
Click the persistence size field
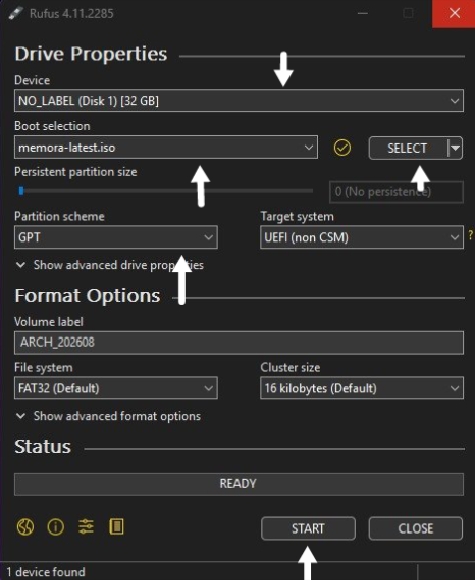(396, 192)
